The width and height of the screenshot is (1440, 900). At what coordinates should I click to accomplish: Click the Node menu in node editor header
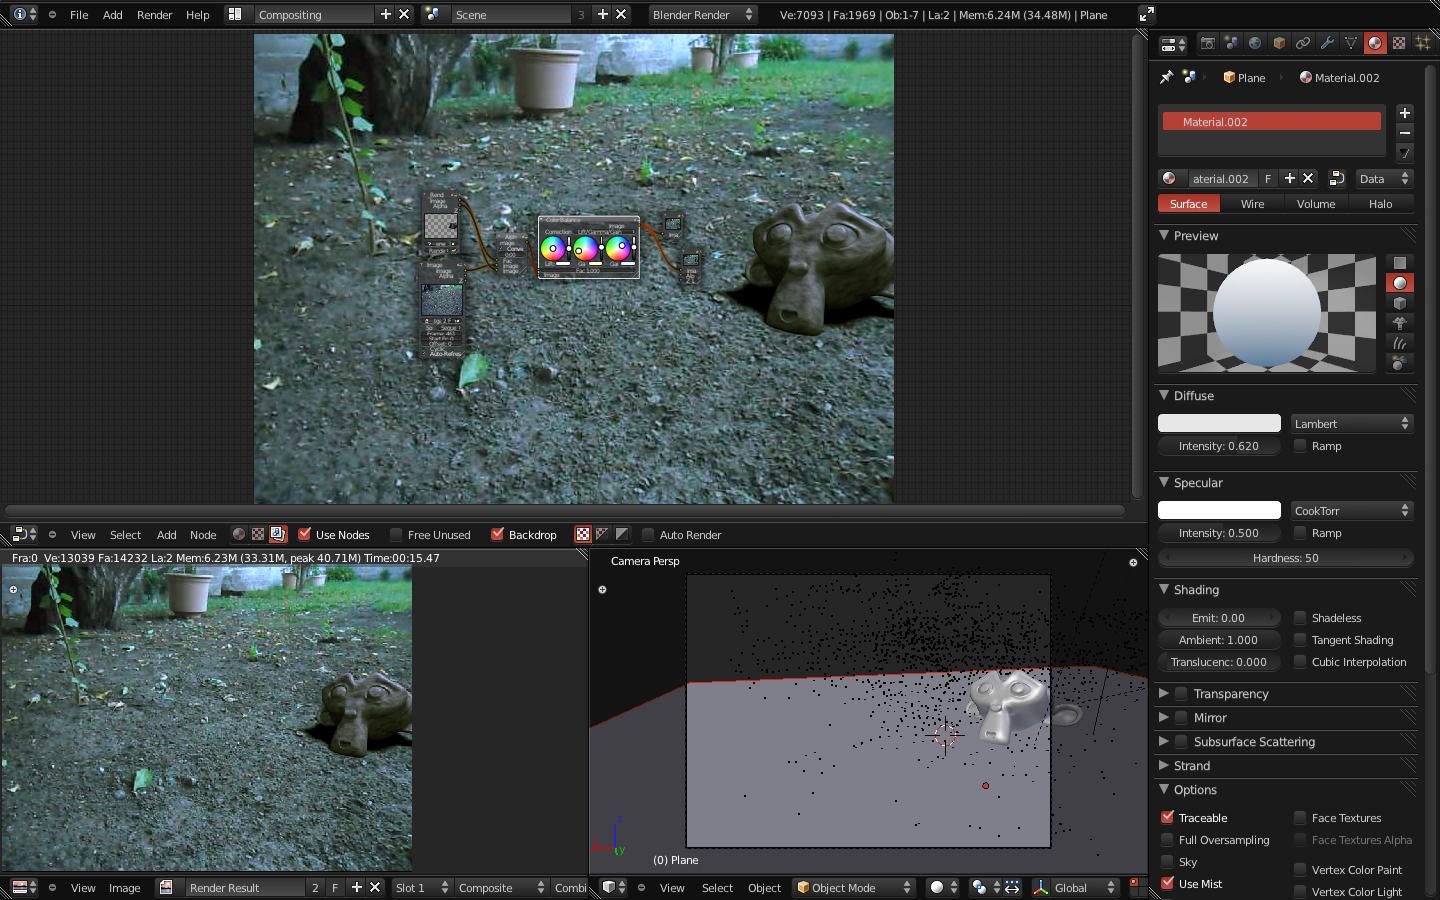[x=203, y=535]
